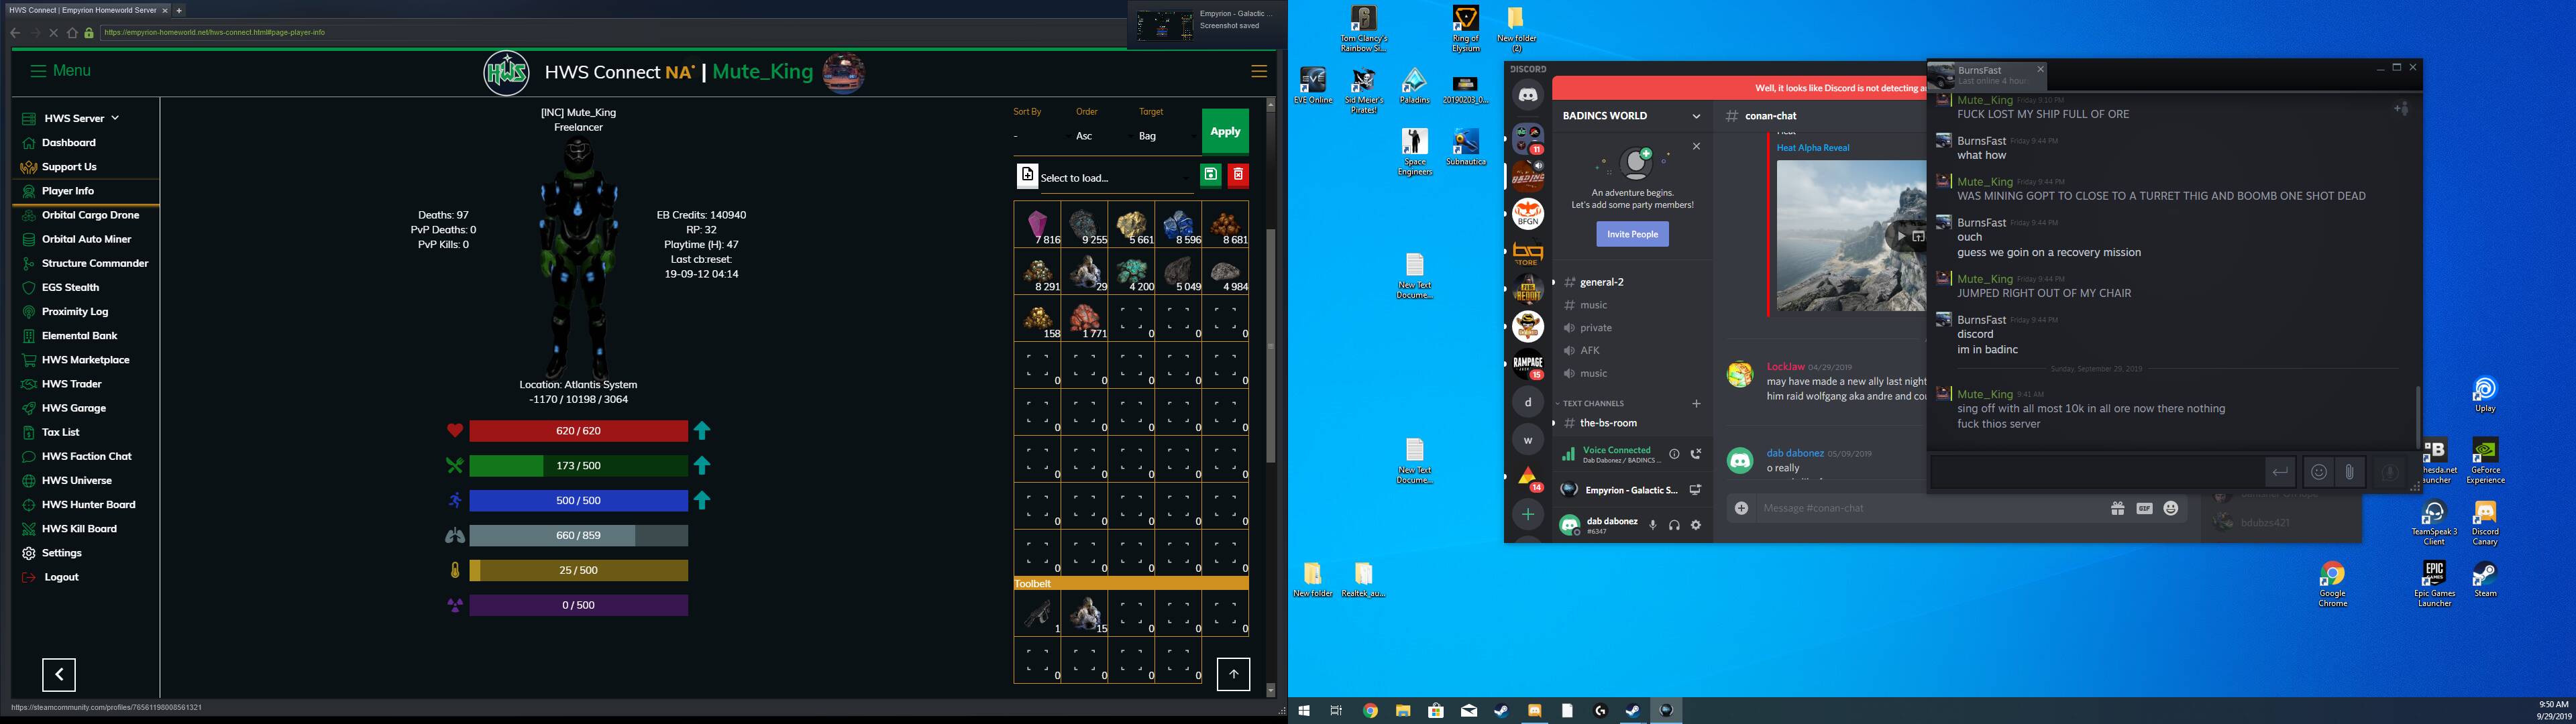2576x724 pixels.
Task: Click the oxygen bar showing 660 / 859
Action: pos(578,536)
